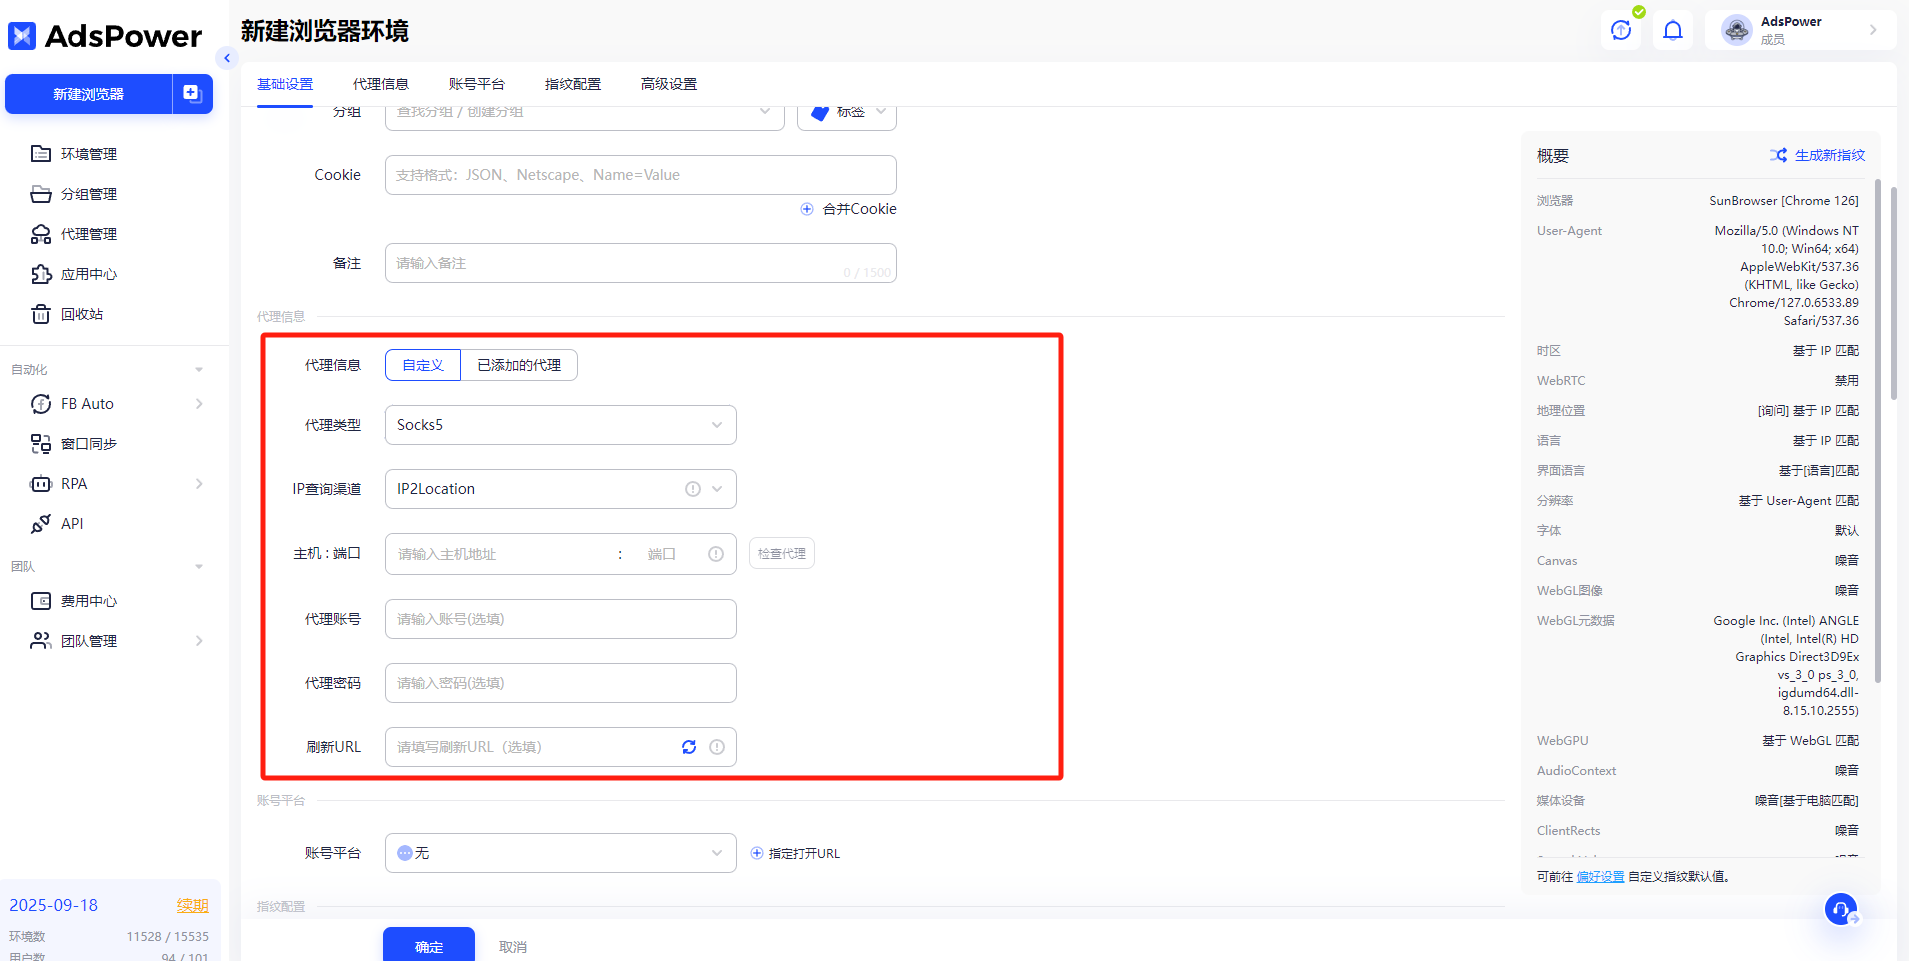Open the 代理类型 Socks5 dropdown
Image resolution: width=1909 pixels, height=961 pixels.
561,425
